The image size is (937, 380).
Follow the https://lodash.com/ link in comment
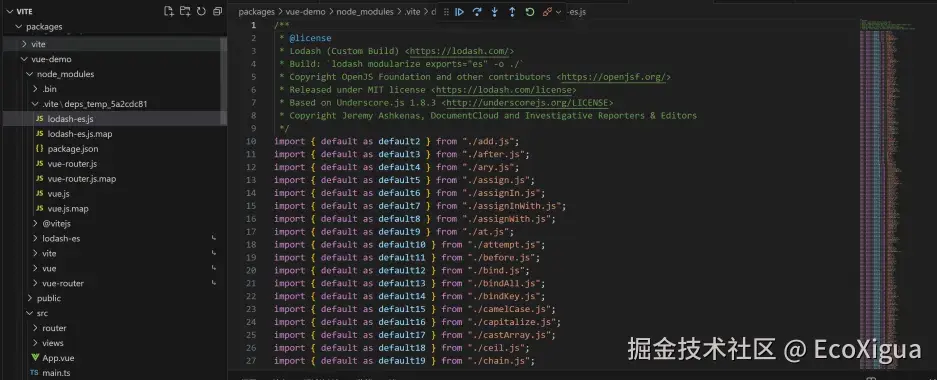click(459, 51)
